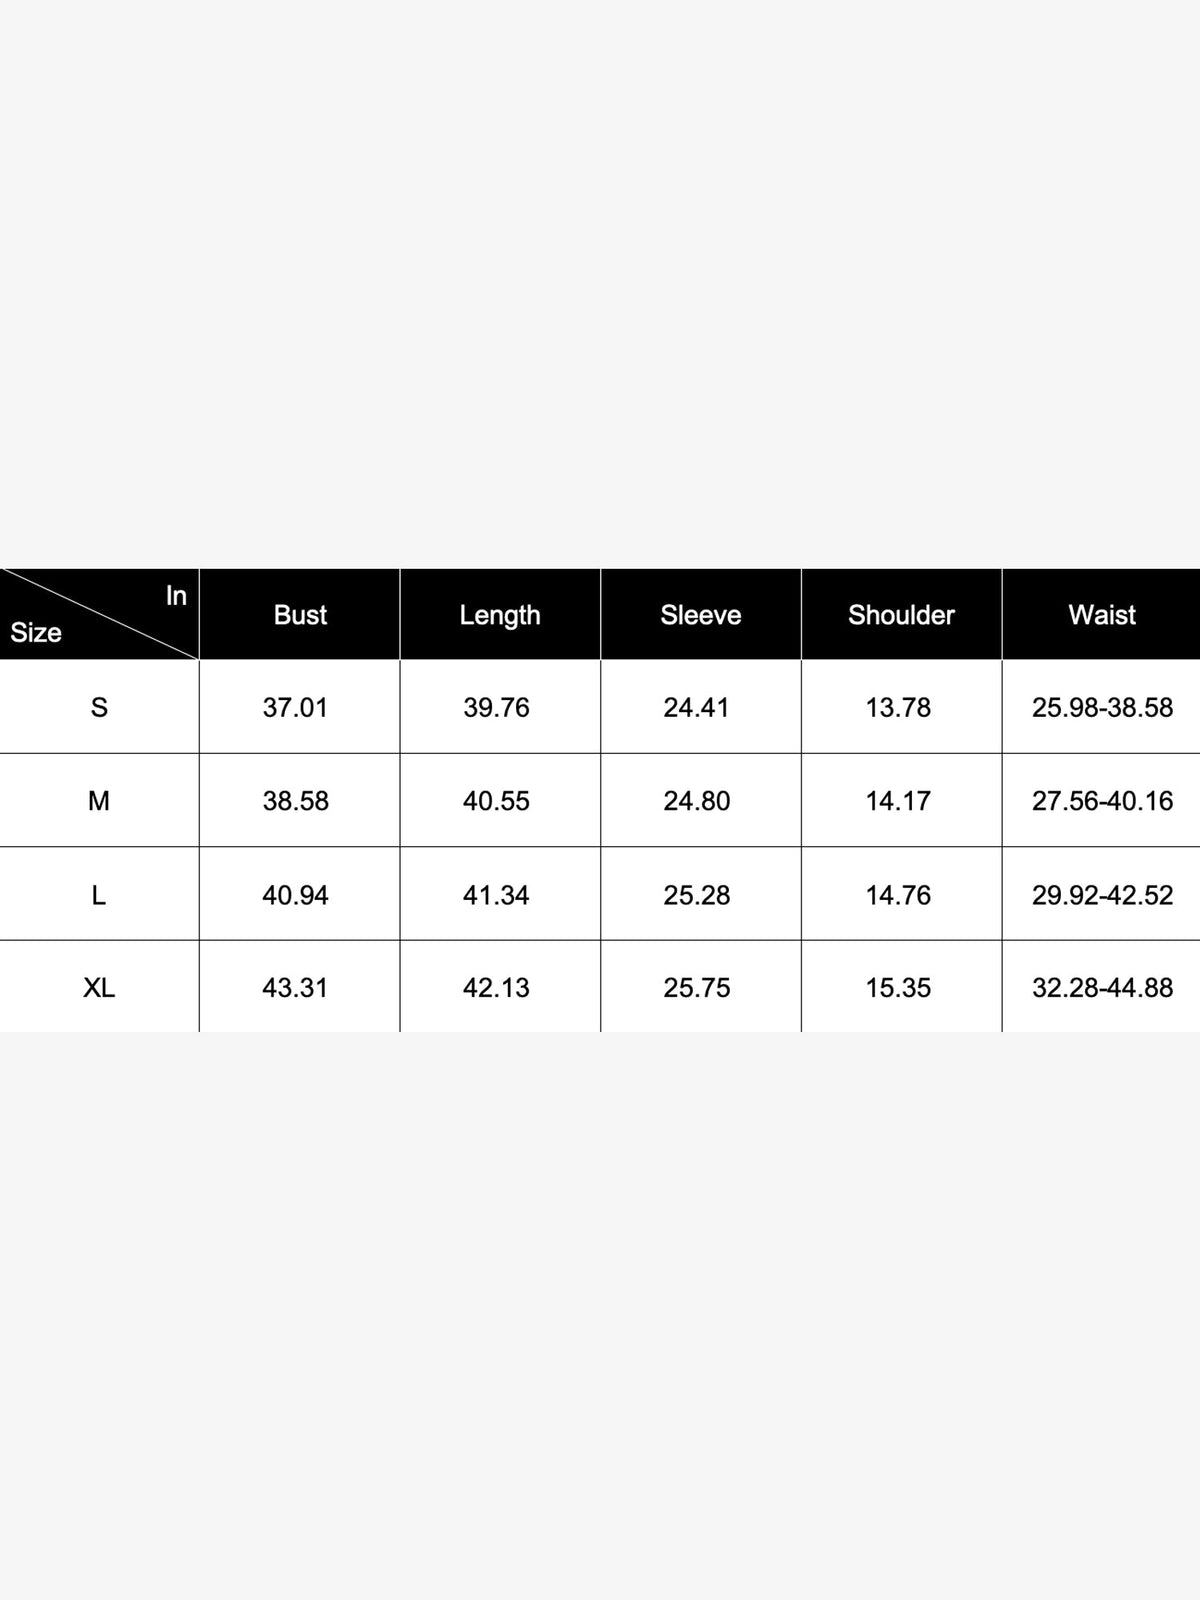
Task: Click the 43.31 bust value for XL
Action: pyautogui.click(x=300, y=987)
